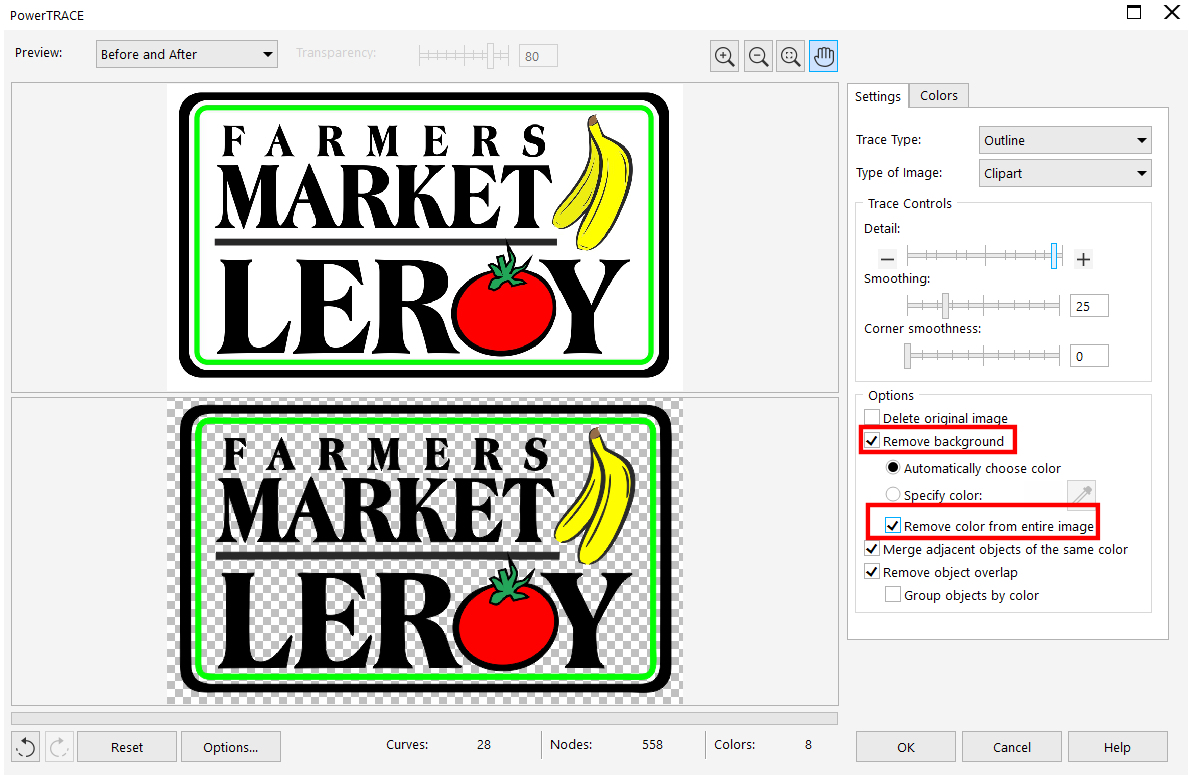Click the Reset button

point(126,746)
